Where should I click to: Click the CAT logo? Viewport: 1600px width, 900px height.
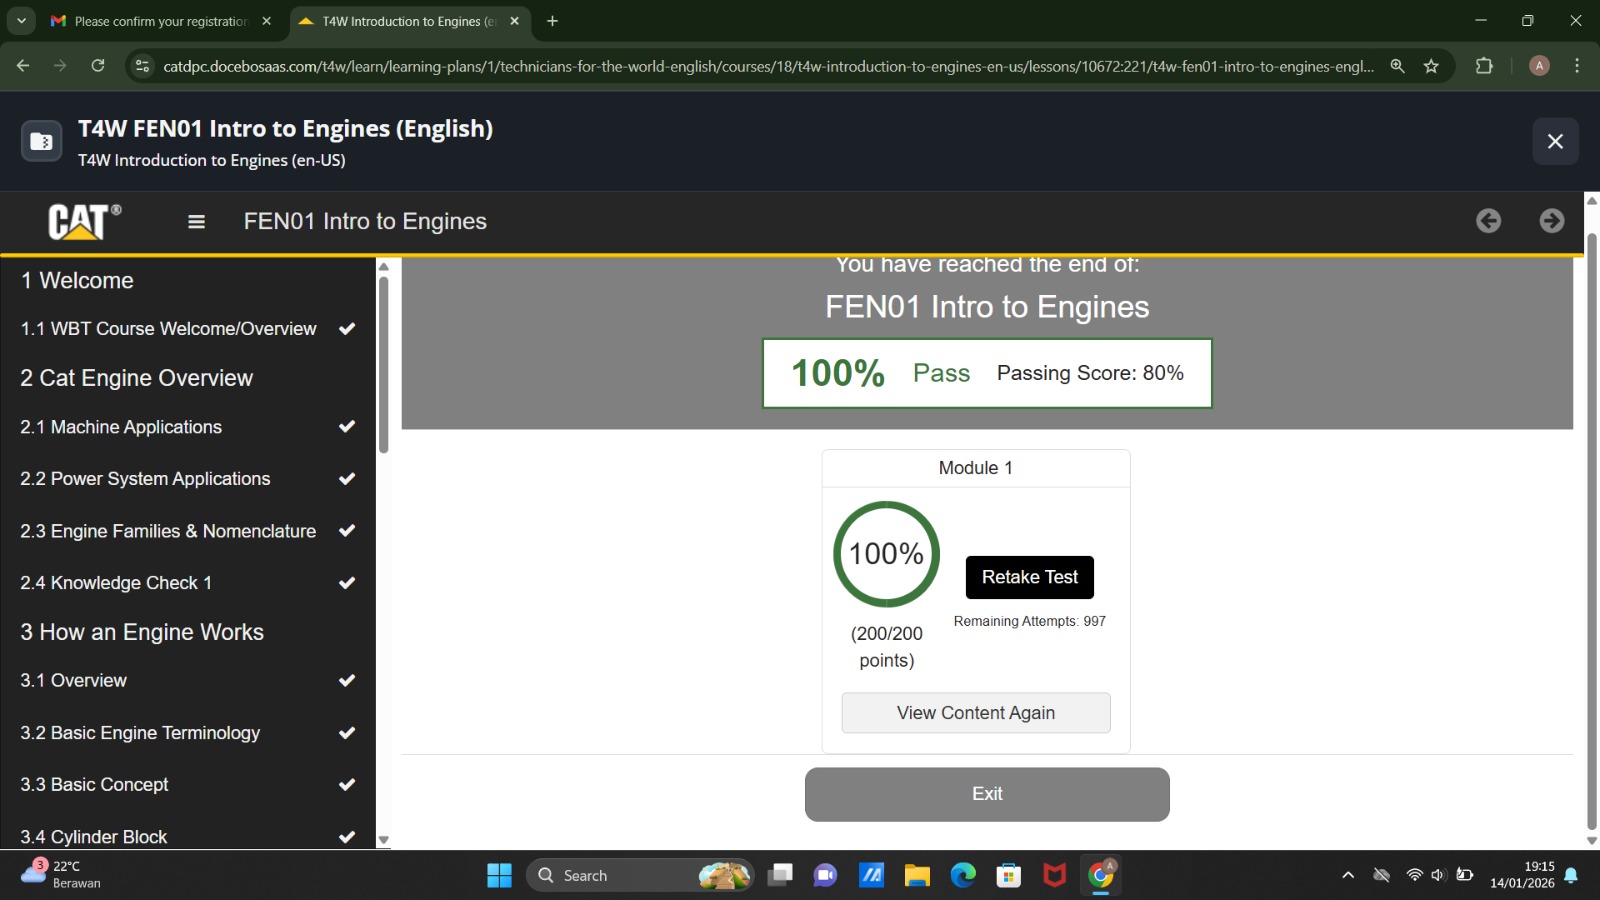85,221
